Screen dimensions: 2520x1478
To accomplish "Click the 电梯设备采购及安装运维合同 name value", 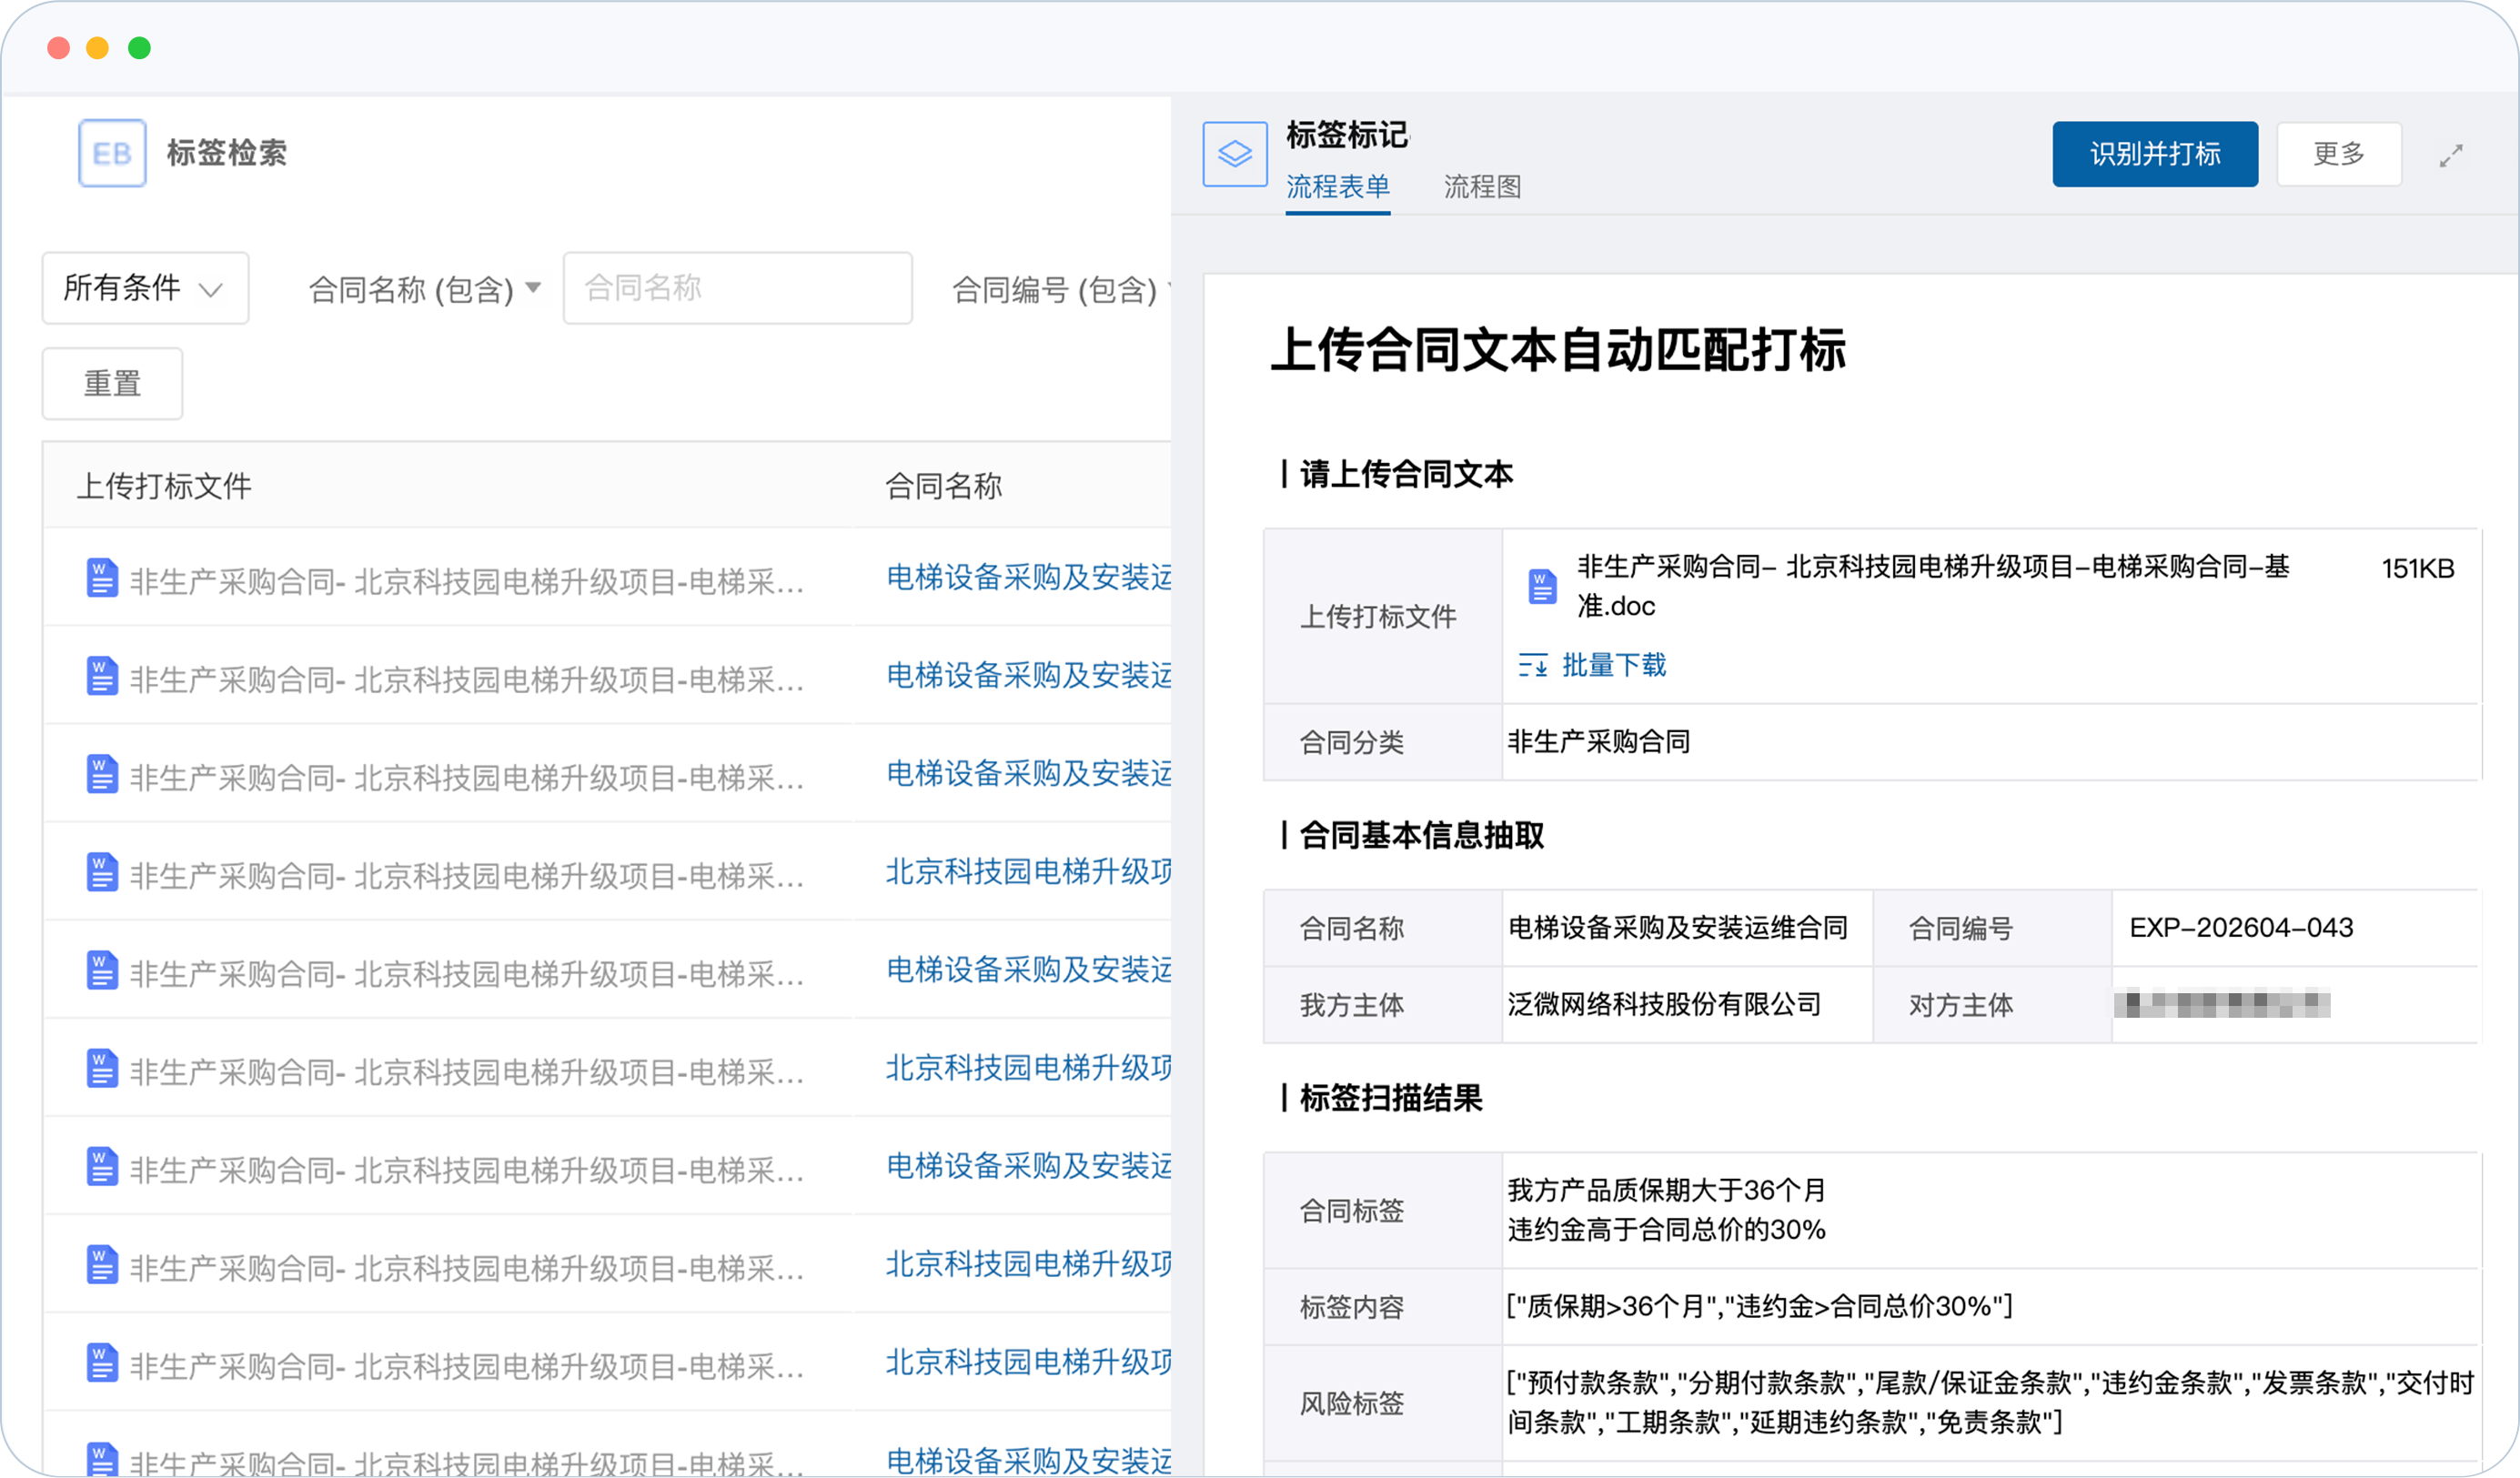I will click(x=1677, y=928).
